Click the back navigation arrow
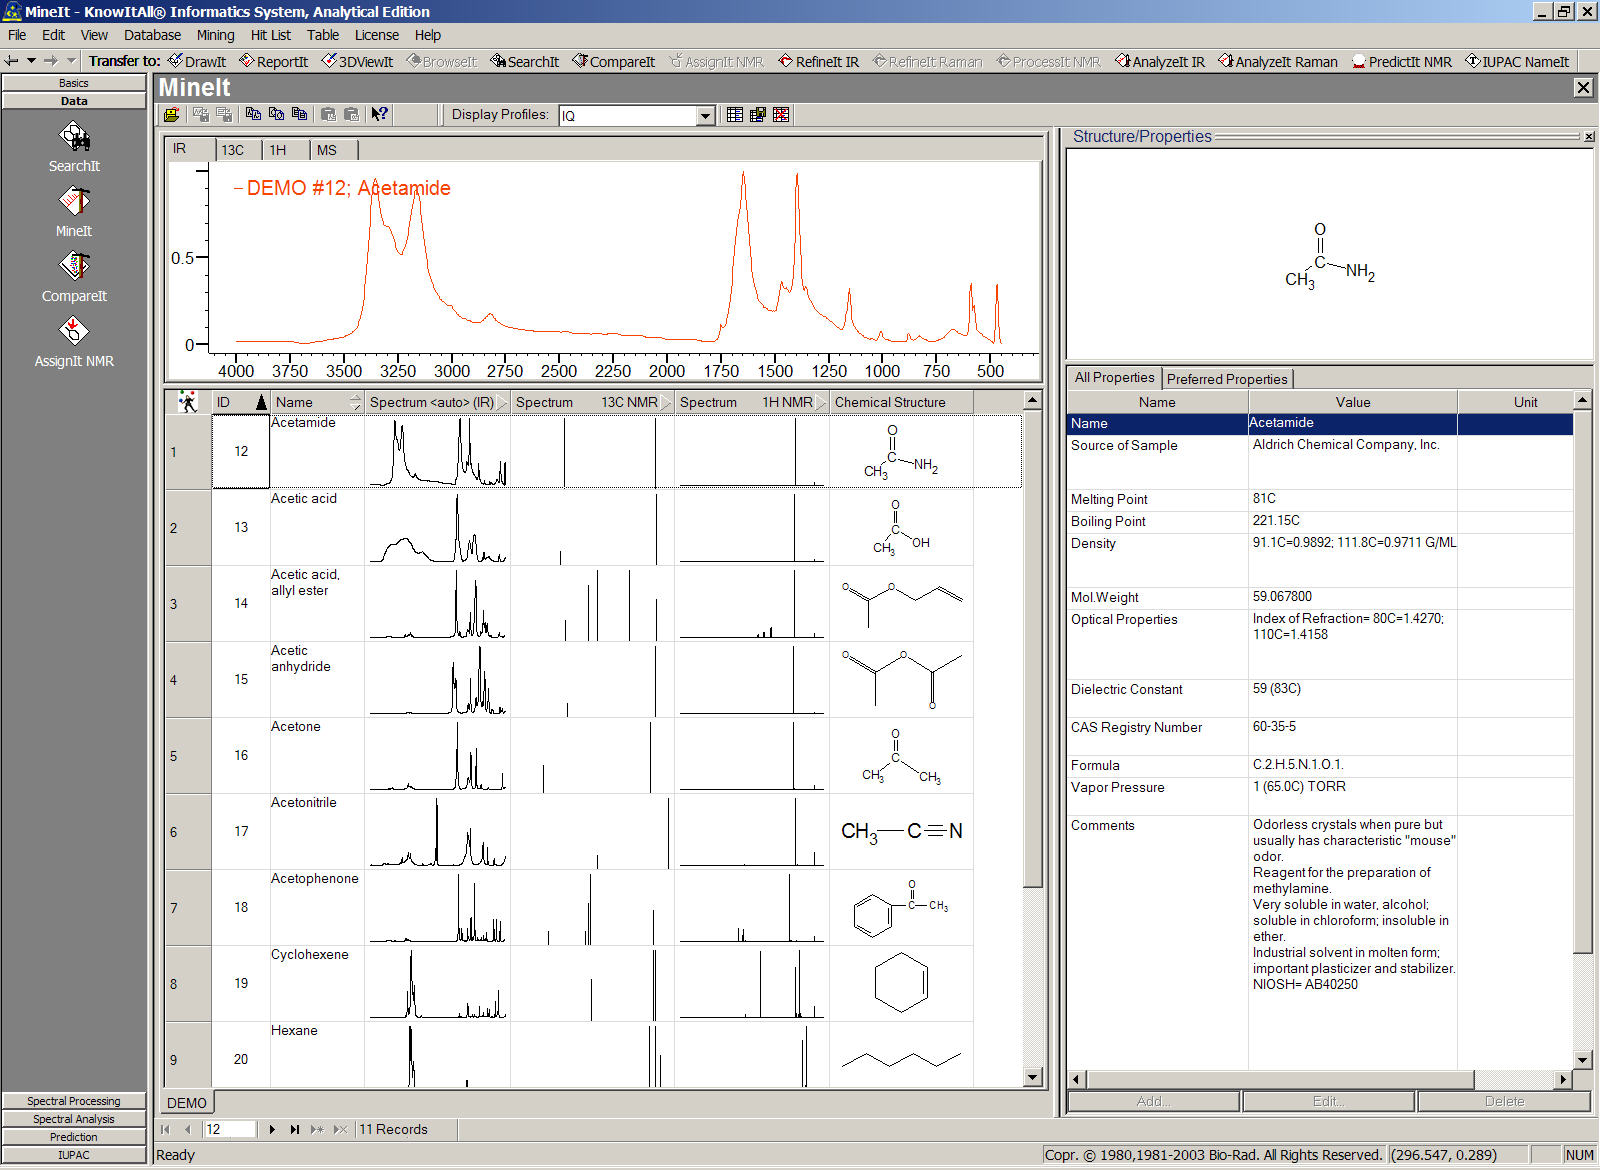This screenshot has height=1170, width=1600. point(12,61)
